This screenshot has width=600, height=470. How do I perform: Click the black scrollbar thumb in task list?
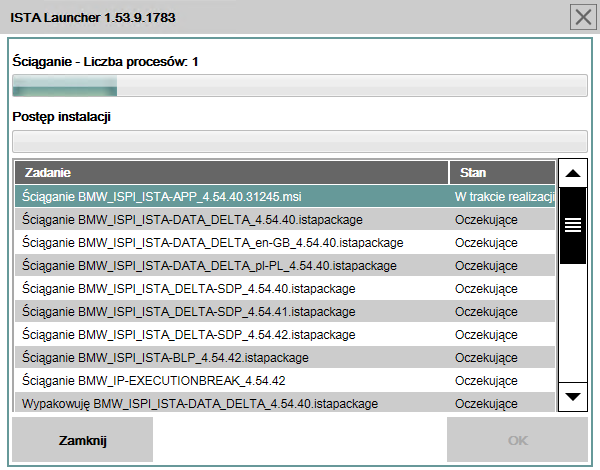[572, 225]
